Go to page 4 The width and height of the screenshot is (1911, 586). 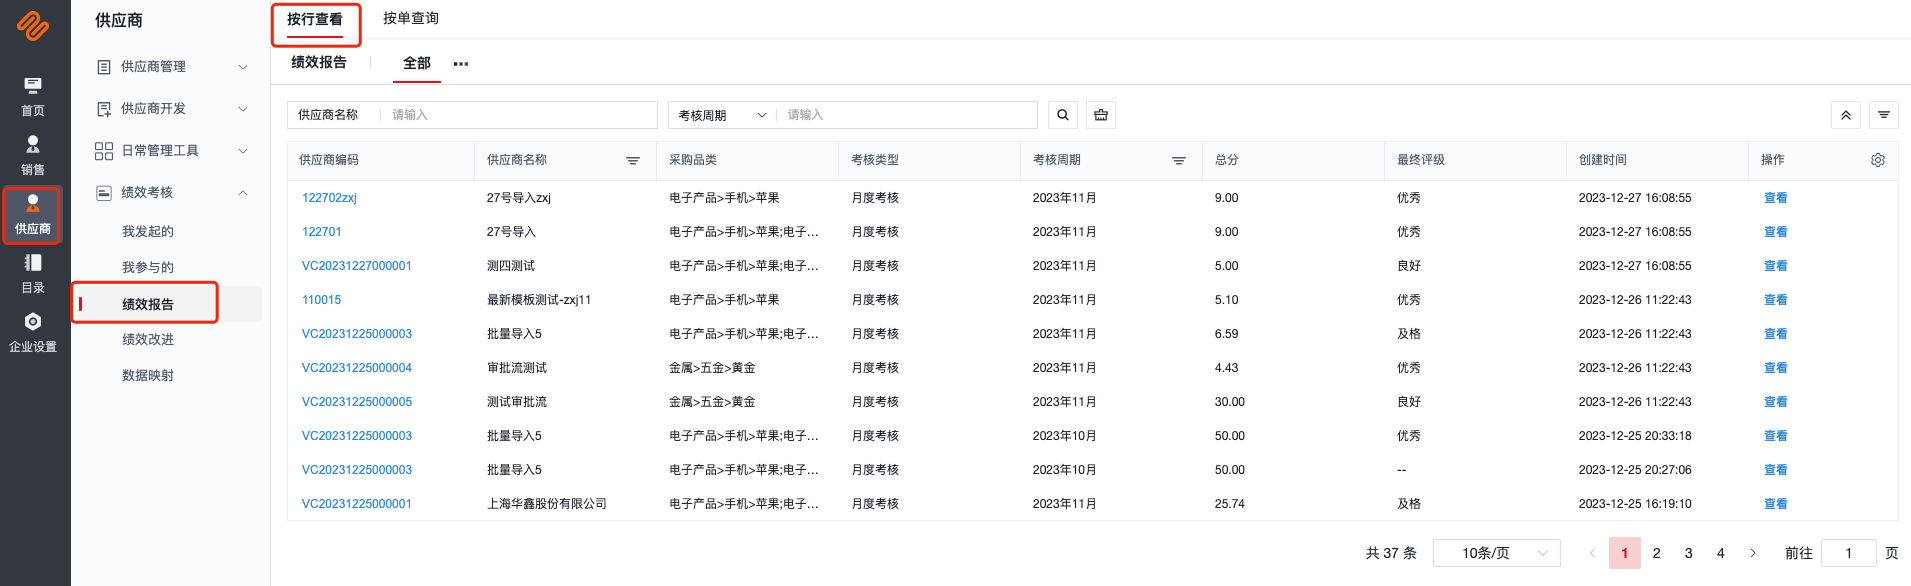click(x=1721, y=553)
